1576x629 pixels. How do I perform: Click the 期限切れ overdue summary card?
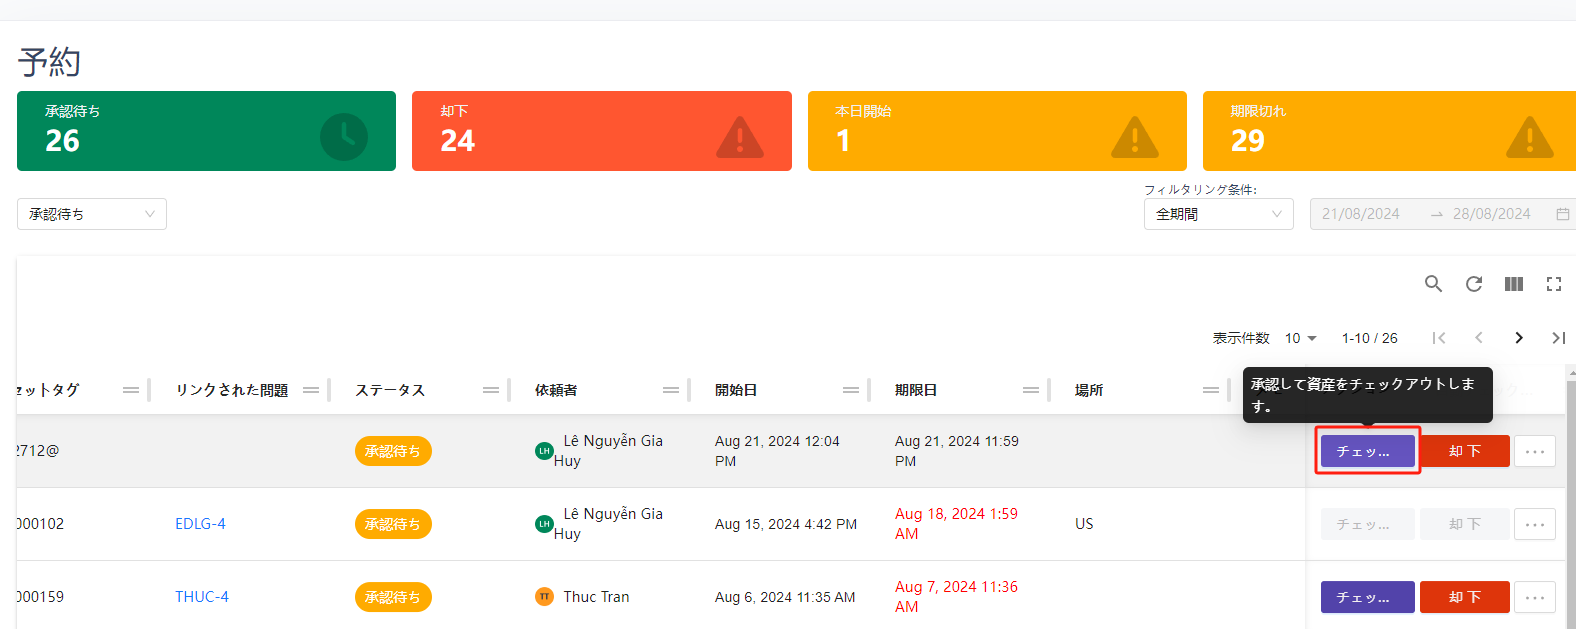1388,131
